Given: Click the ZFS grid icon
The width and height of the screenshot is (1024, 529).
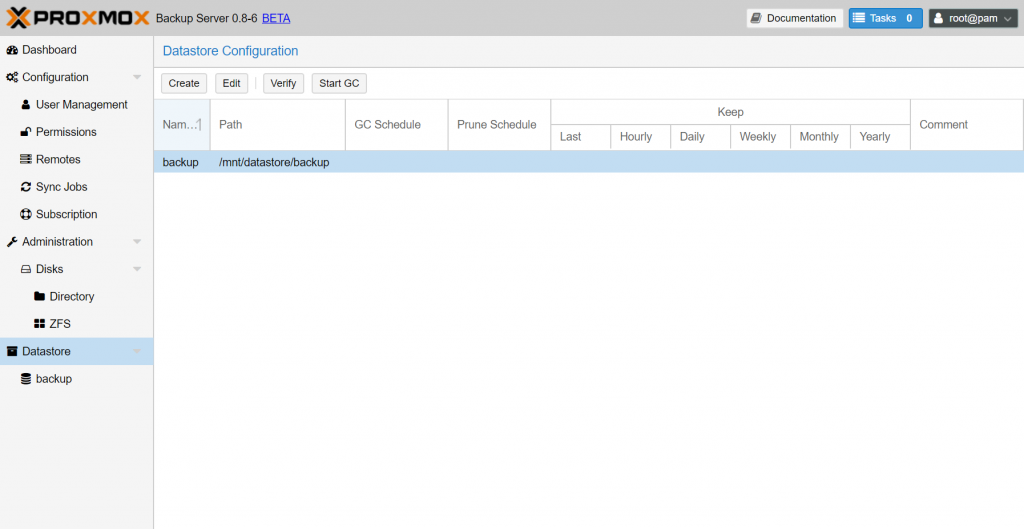Looking at the screenshot, I should [39, 324].
